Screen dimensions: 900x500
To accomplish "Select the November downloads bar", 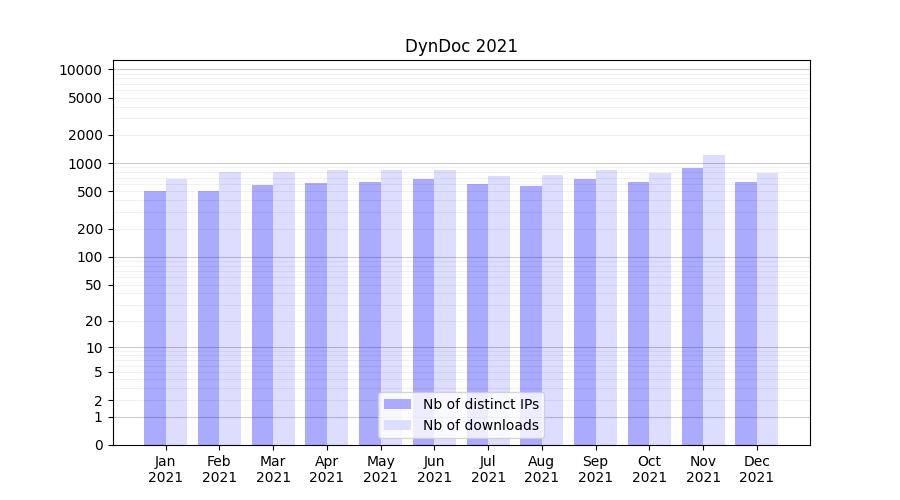I will point(714,300).
